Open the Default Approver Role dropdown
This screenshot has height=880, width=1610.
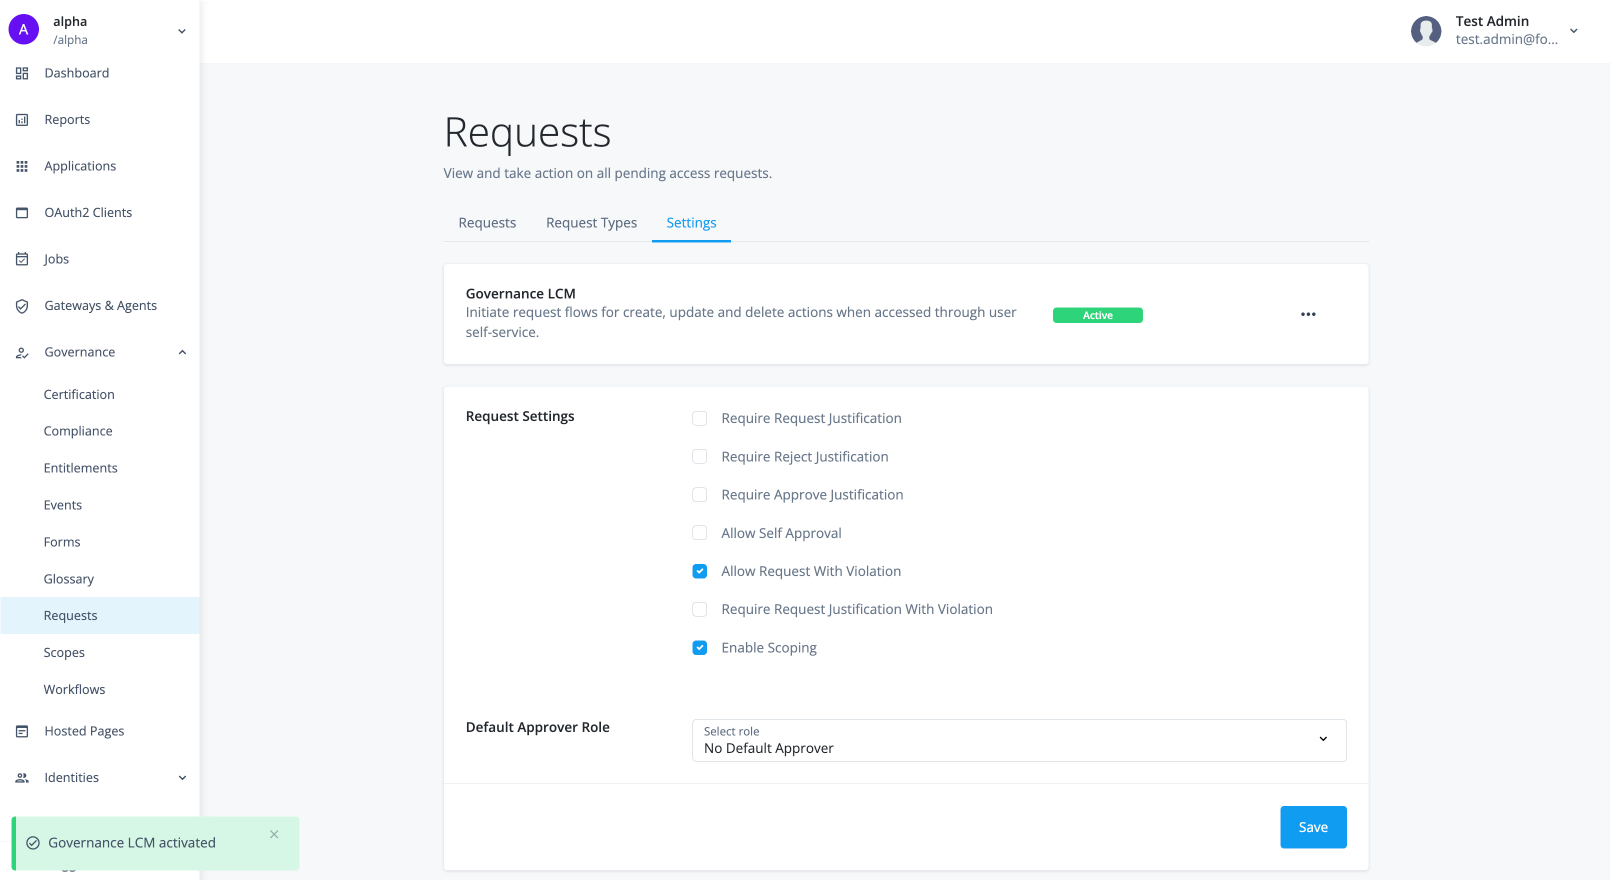click(1018, 740)
